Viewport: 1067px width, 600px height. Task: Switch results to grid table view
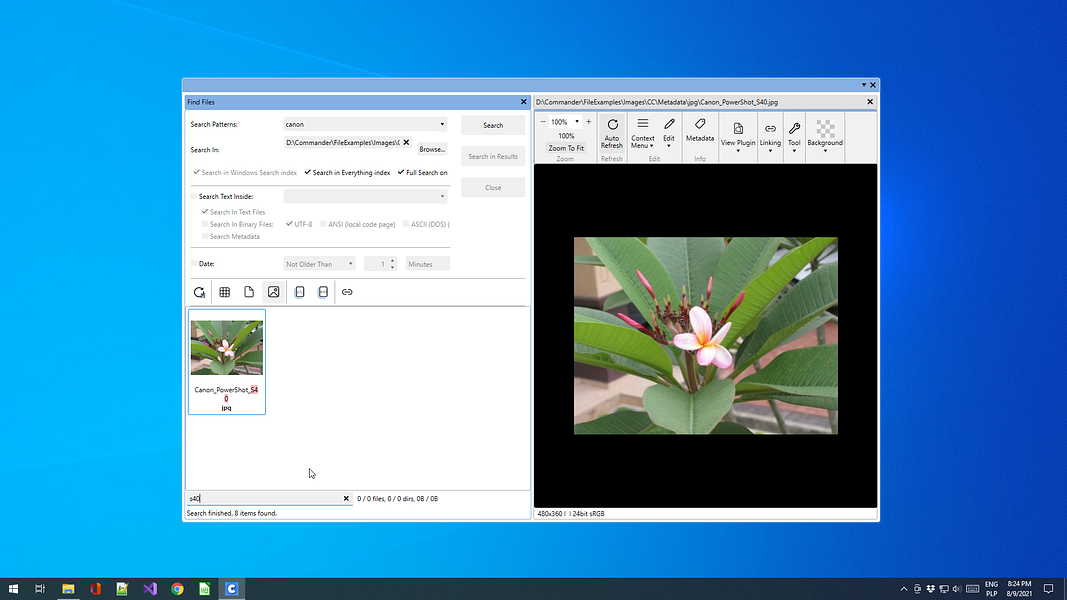tap(225, 292)
